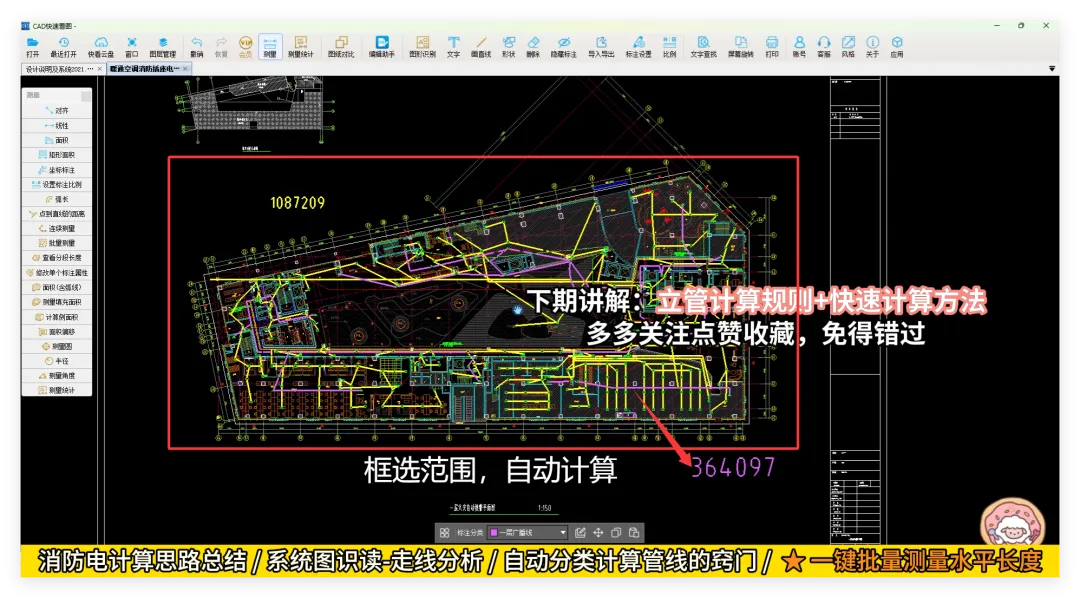
Task: Open 文字查找 text search
Action: 703,47
